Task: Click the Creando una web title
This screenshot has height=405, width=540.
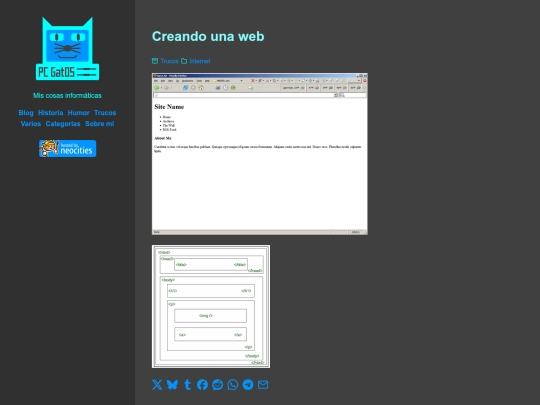Action: (x=208, y=37)
